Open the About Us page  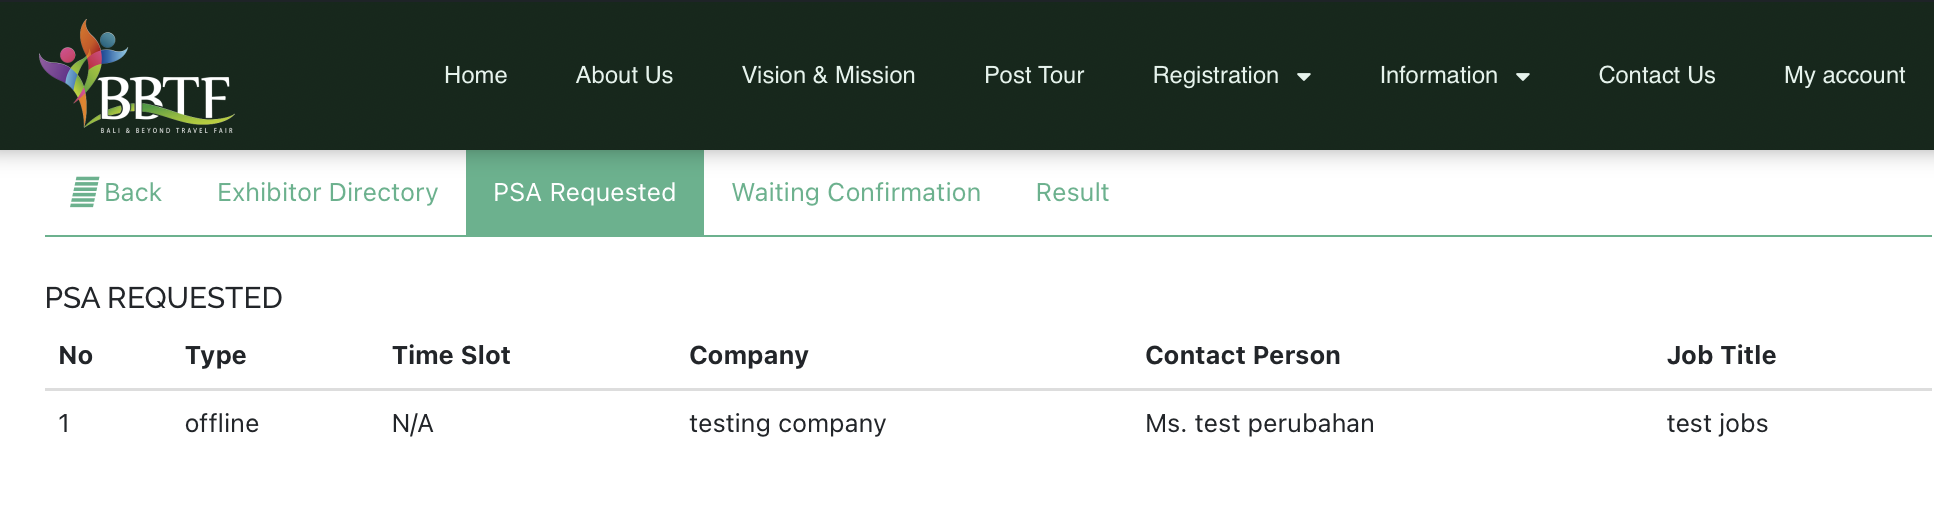click(624, 76)
